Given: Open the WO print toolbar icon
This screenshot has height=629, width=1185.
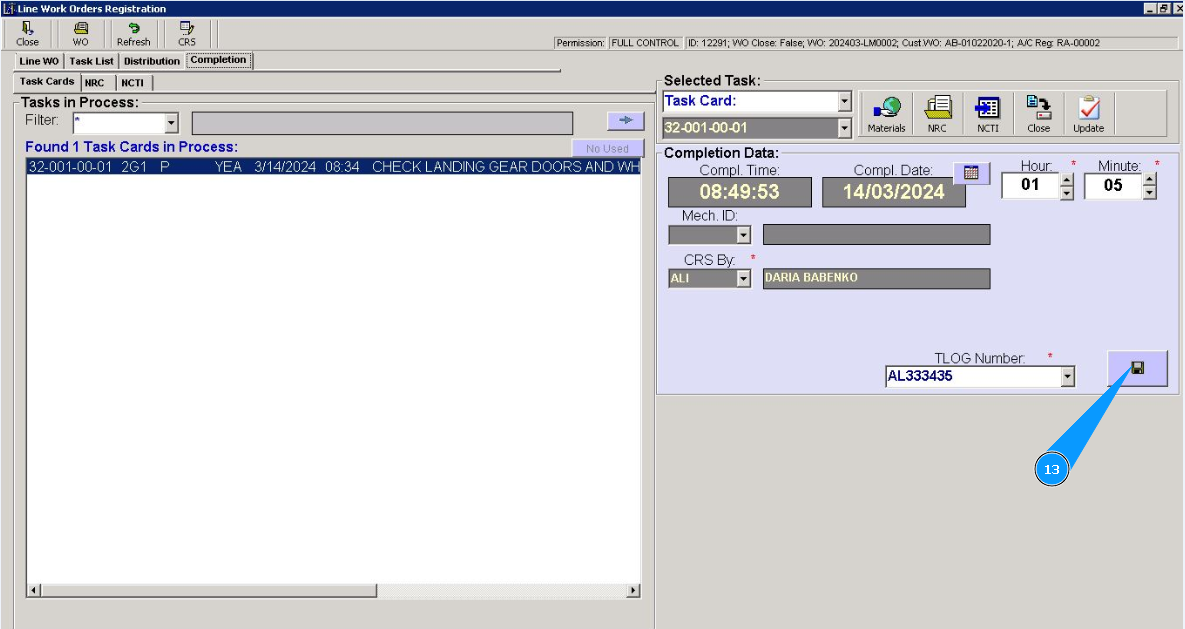Looking at the screenshot, I should 80,34.
